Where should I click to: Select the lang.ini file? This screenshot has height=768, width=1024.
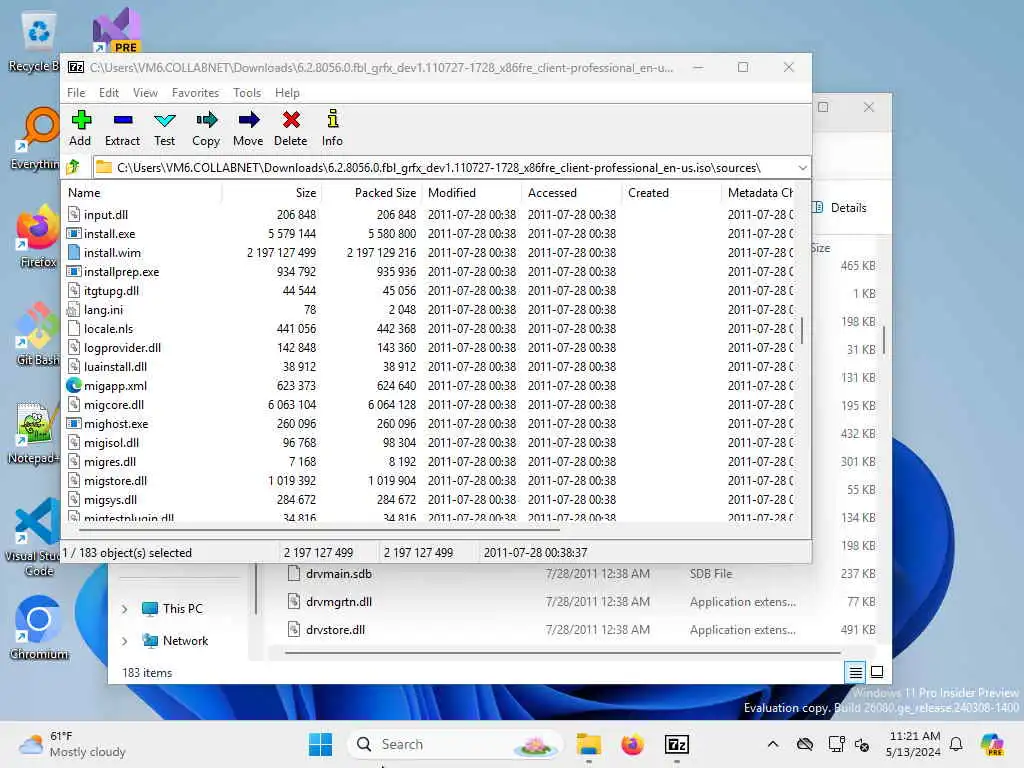[x=103, y=310]
